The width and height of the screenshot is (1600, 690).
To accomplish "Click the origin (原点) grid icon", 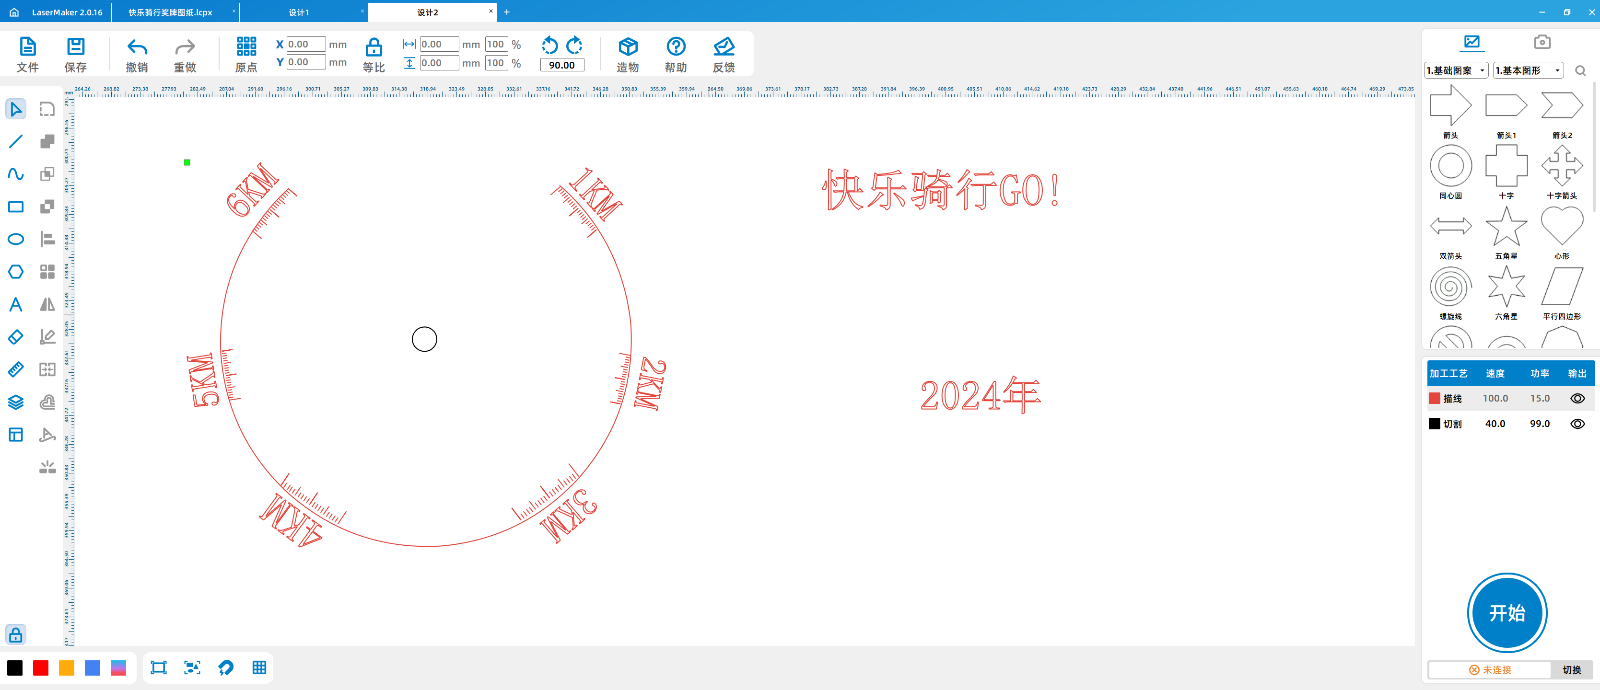I will [x=246, y=47].
